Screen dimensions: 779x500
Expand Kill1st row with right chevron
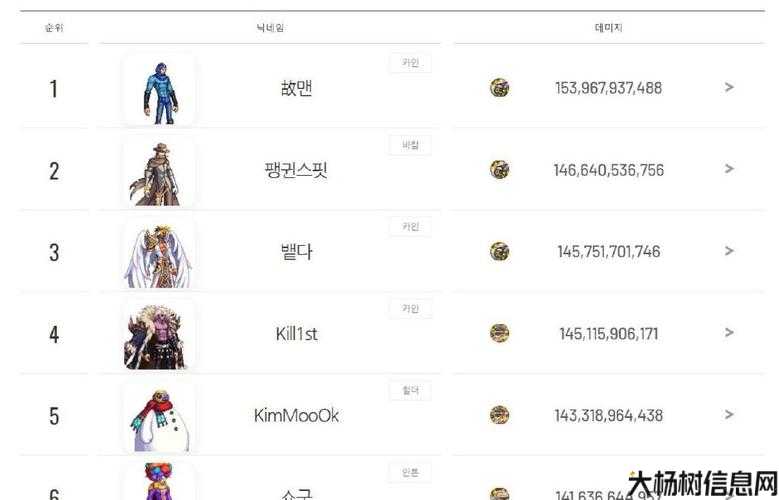coord(729,333)
